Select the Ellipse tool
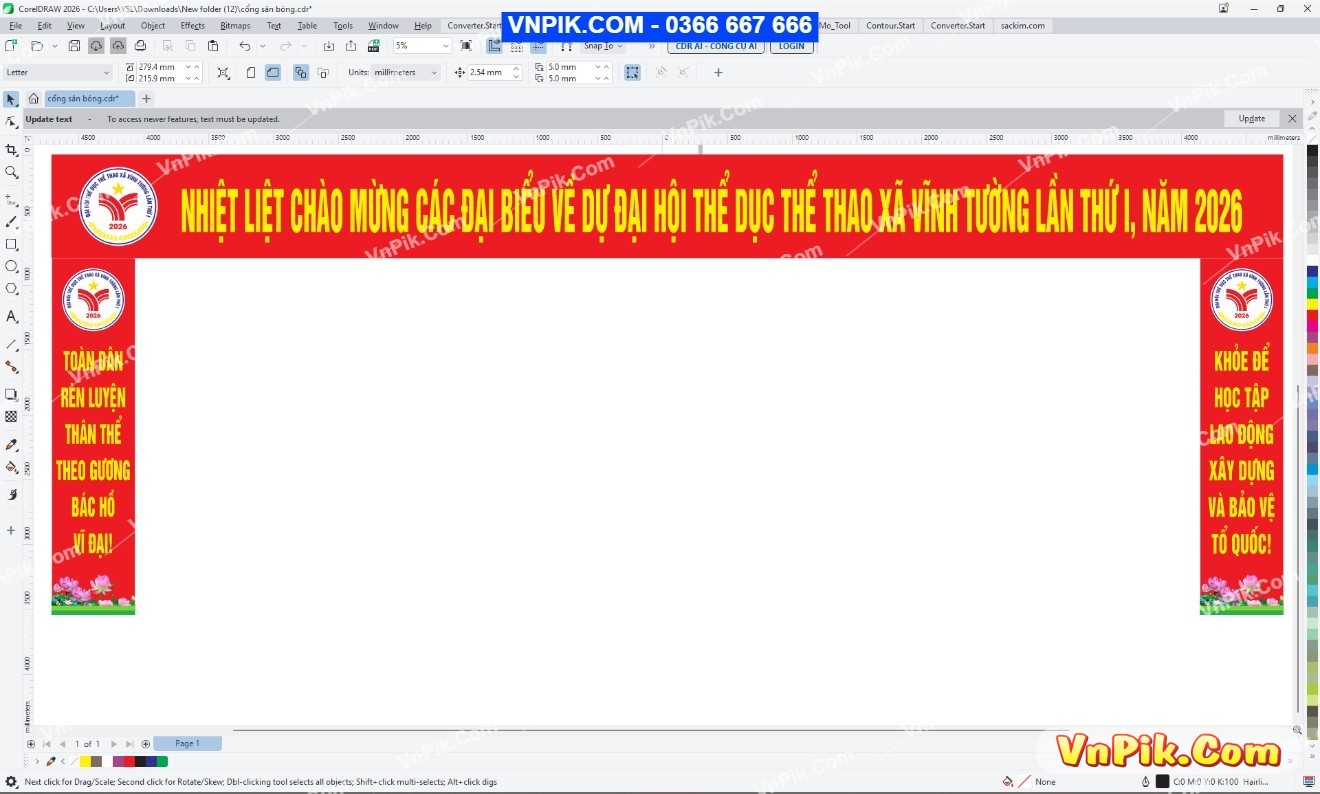Image resolution: width=1320 pixels, height=794 pixels. tap(11, 266)
